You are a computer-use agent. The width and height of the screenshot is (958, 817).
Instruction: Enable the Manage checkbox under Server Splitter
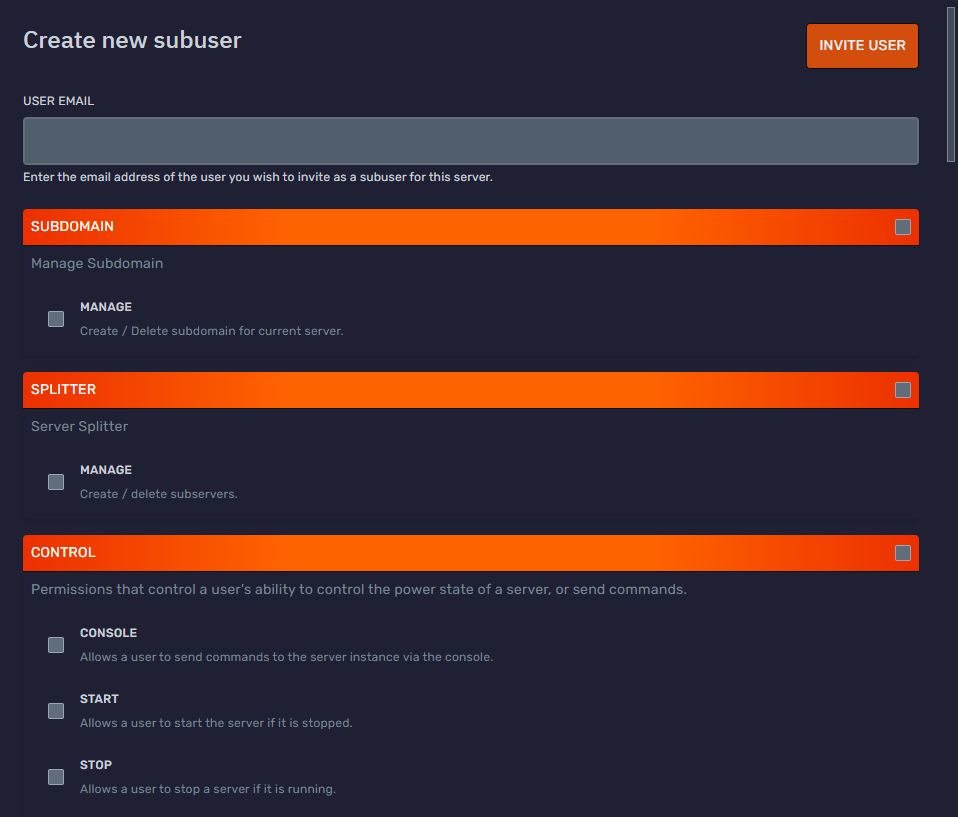tap(56, 482)
